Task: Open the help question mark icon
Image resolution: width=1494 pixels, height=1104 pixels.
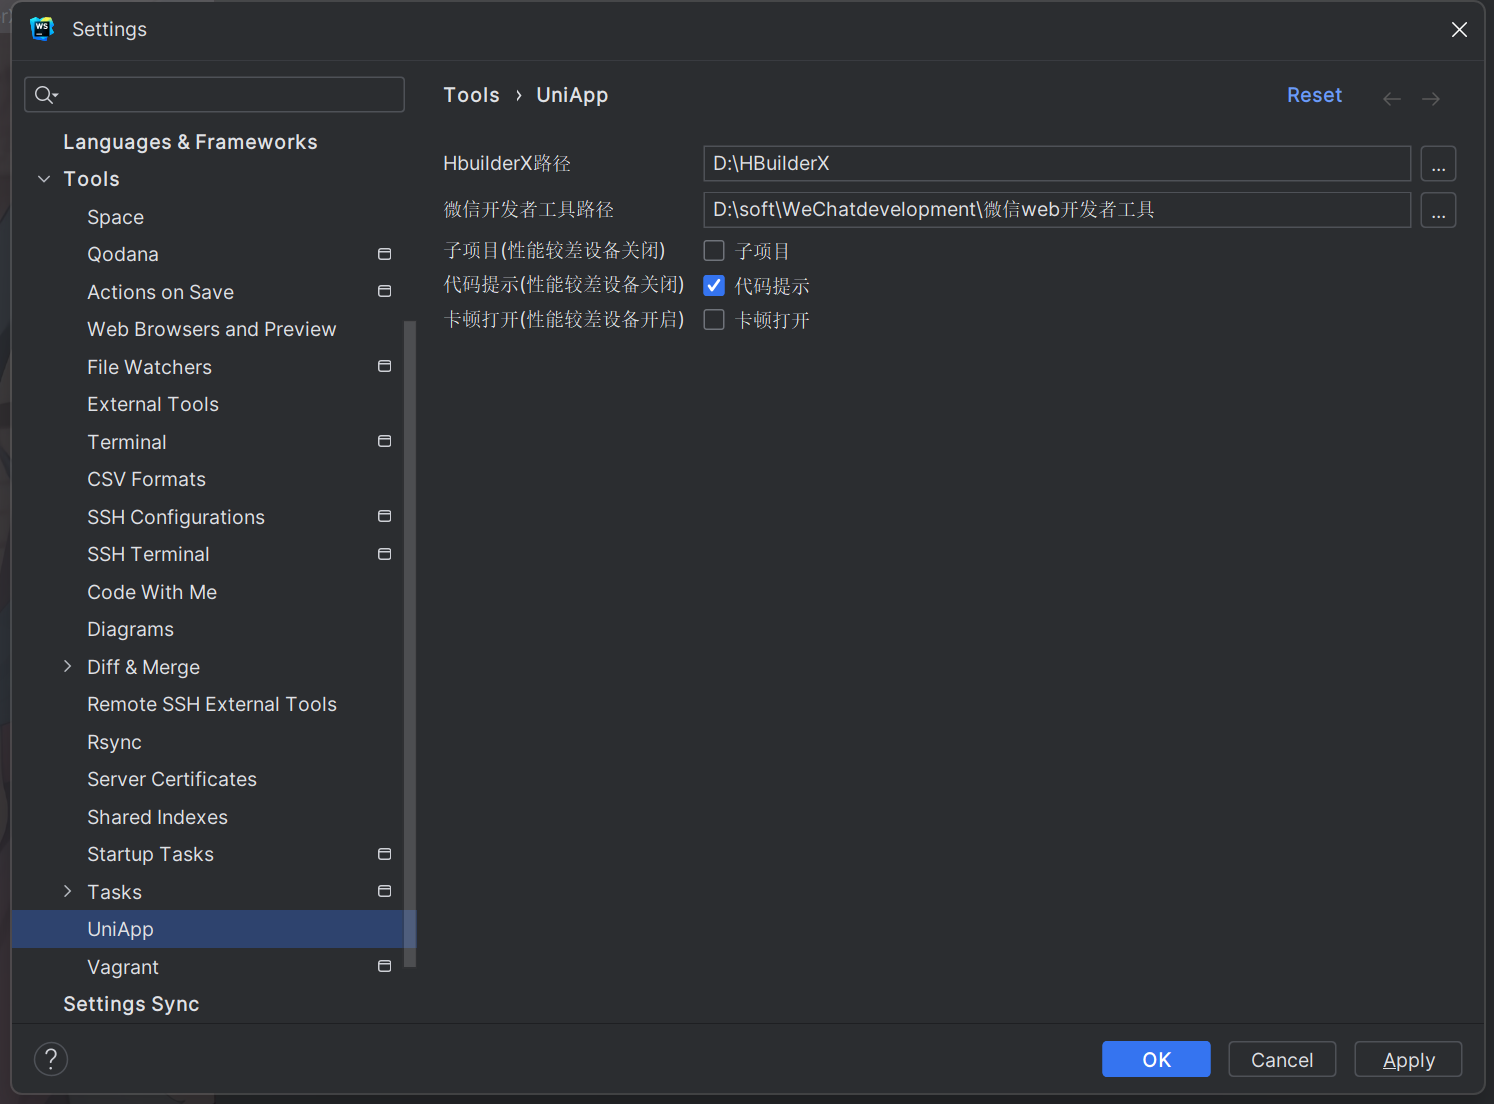Action: click(51, 1059)
